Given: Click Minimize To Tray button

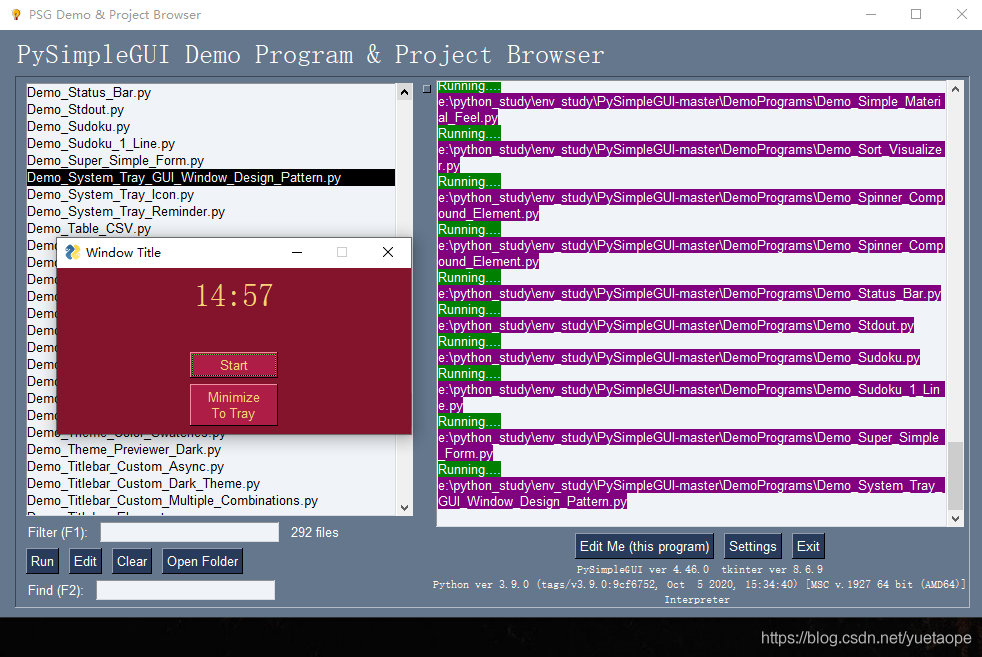Looking at the screenshot, I should coord(234,405).
